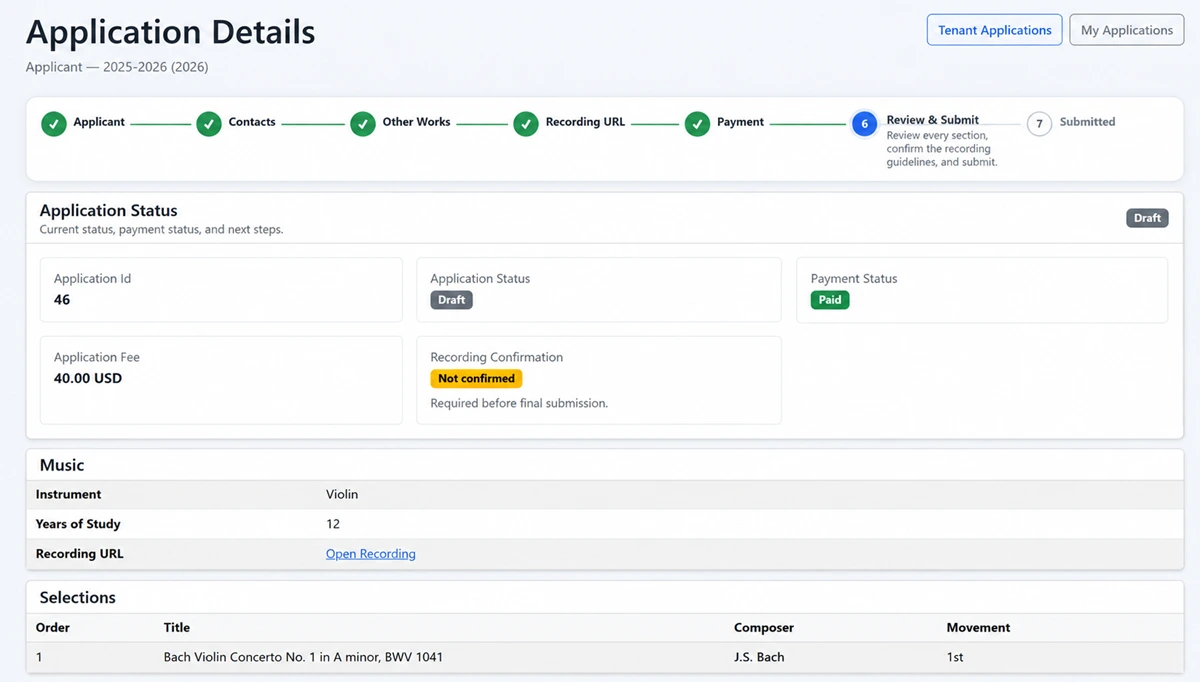Click the Composer column header
The image size is (1200, 682).
click(x=764, y=628)
